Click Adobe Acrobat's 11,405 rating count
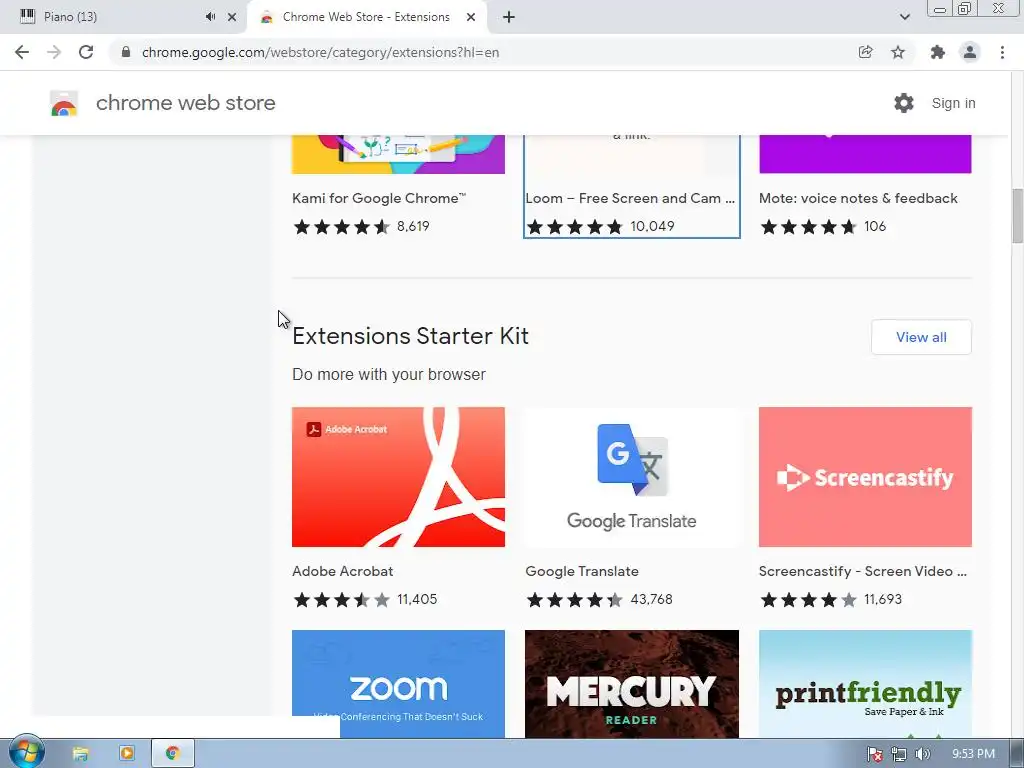 click(x=417, y=600)
